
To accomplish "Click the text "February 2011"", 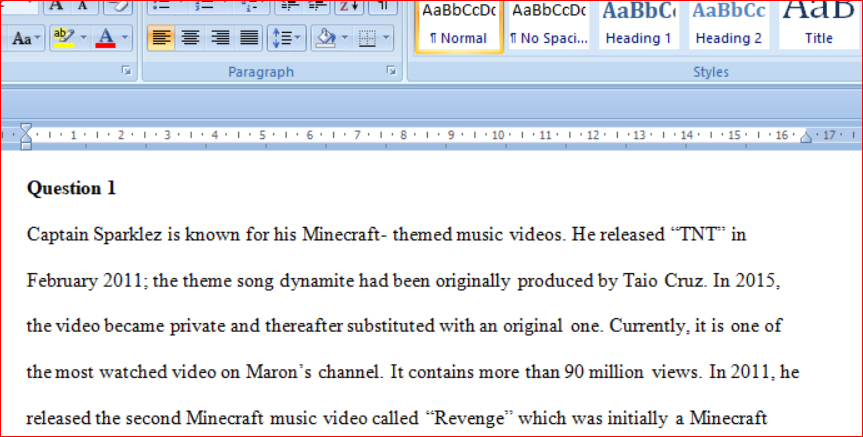I will 85,281.
